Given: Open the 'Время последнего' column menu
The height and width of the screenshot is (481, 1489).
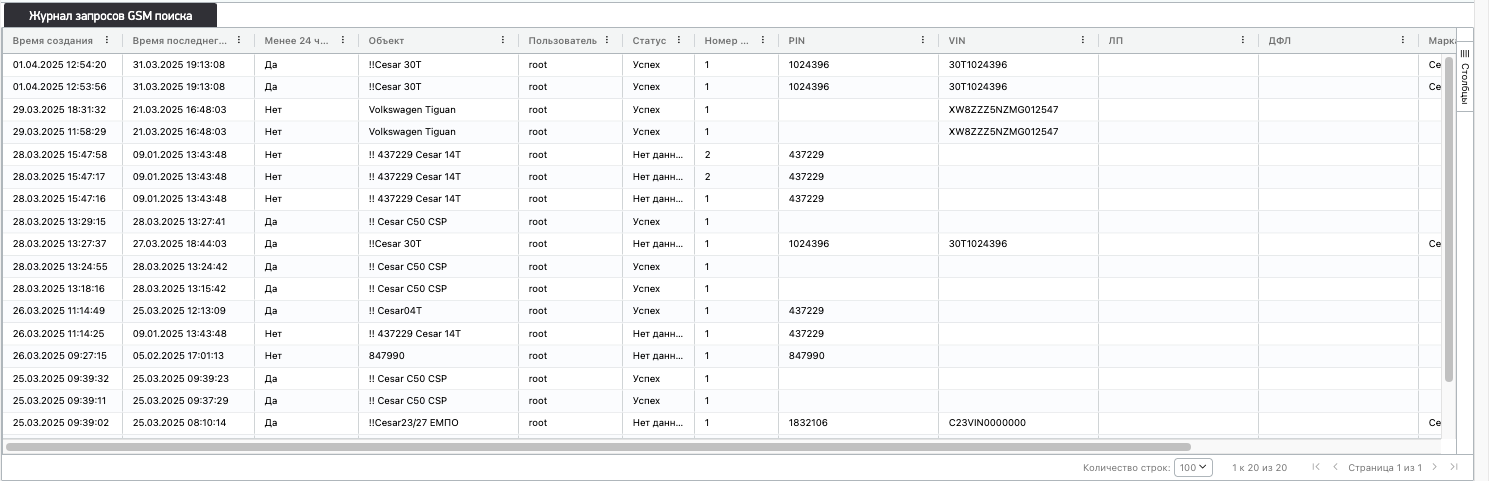Looking at the screenshot, I should click(x=238, y=40).
